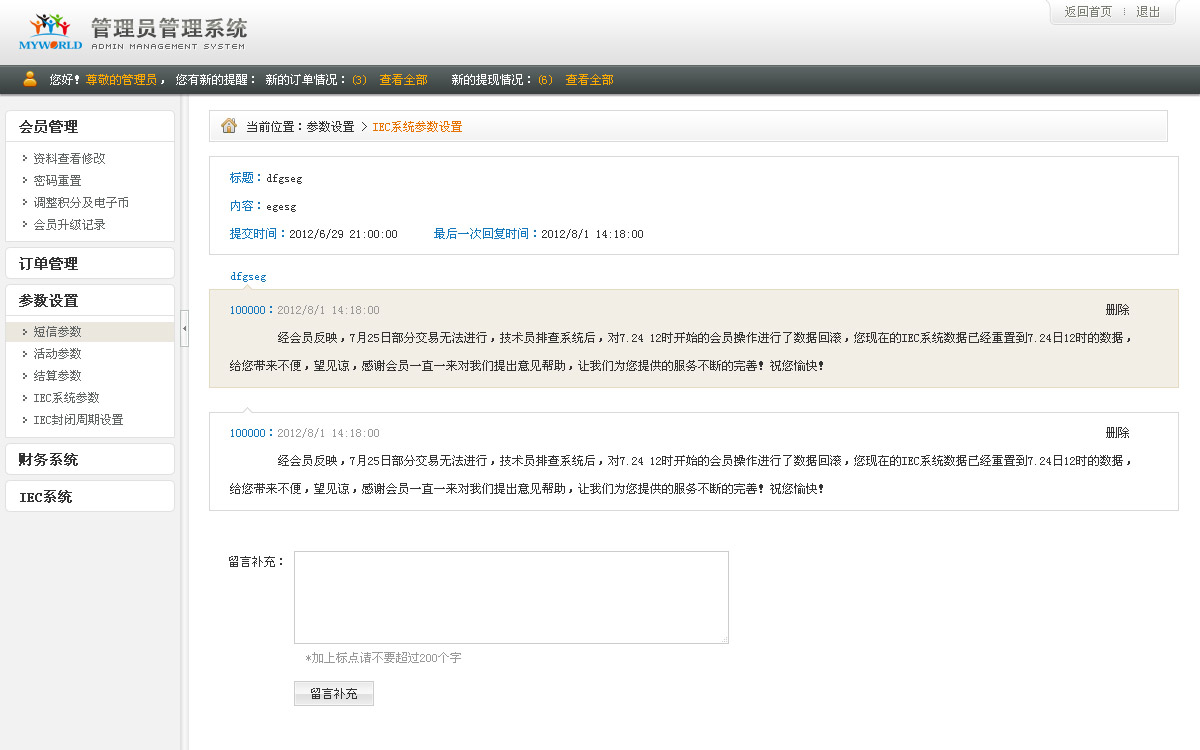Click the dfgseg label above replies
This screenshot has width=1200, height=750.
click(x=248, y=276)
